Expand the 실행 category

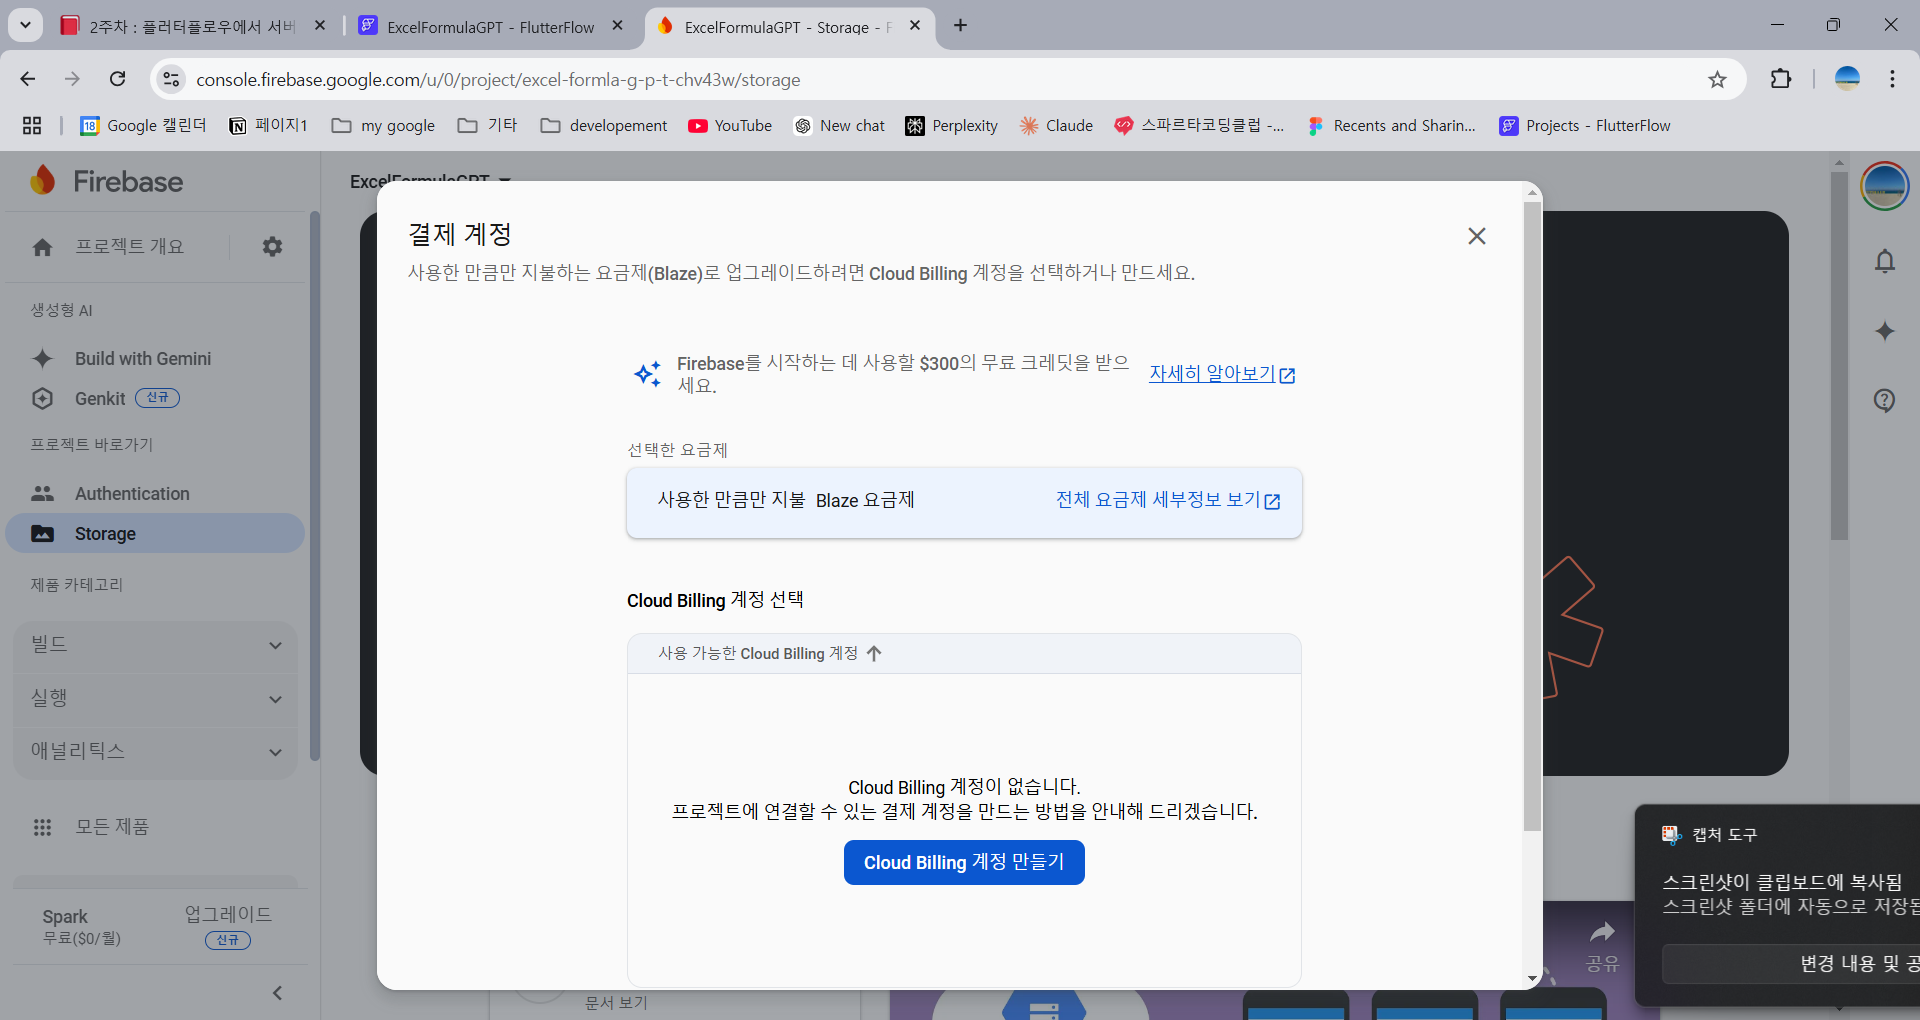(155, 699)
